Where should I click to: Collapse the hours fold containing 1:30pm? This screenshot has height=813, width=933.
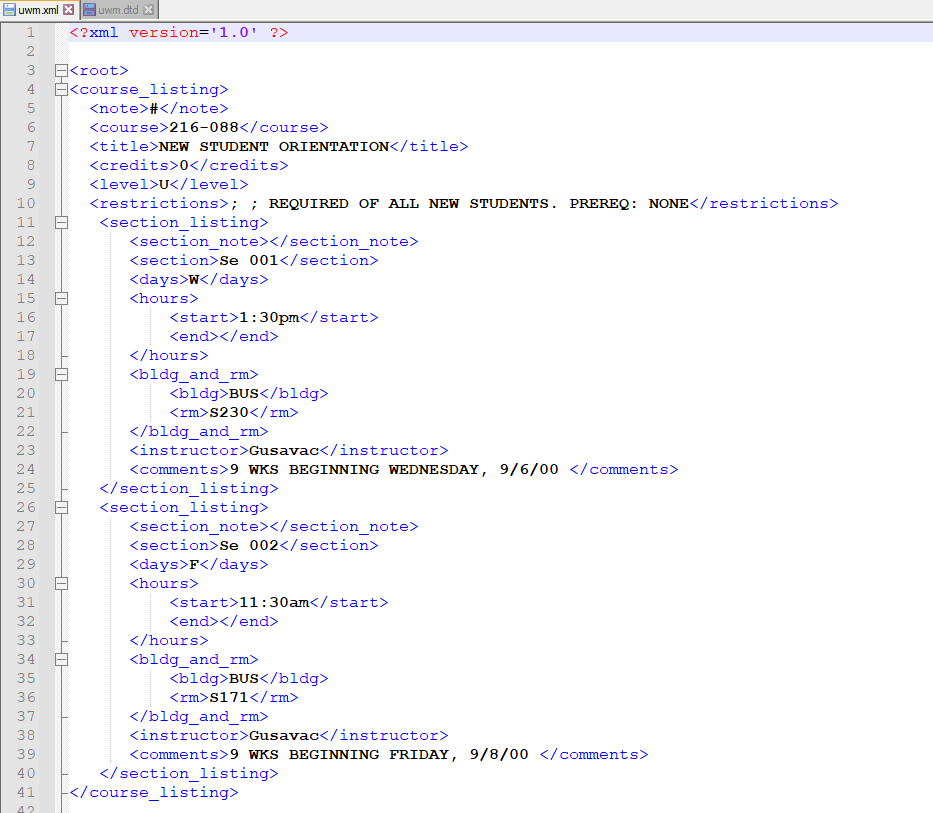pos(61,298)
